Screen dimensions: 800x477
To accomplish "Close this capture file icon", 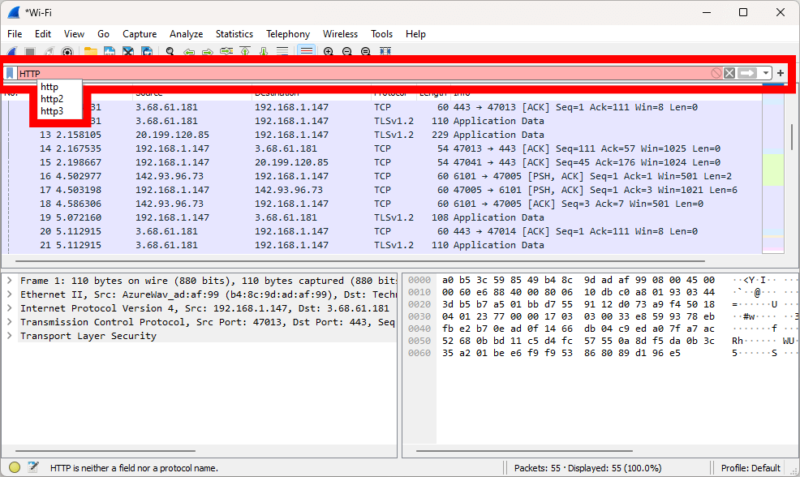I will 128,52.
